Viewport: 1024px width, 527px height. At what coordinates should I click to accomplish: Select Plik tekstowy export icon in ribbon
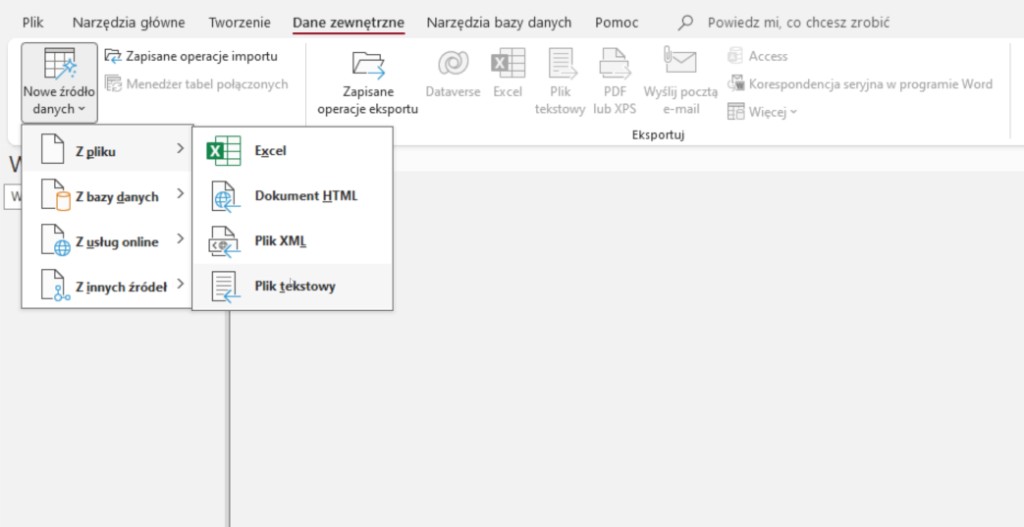[x=560, y=65]
